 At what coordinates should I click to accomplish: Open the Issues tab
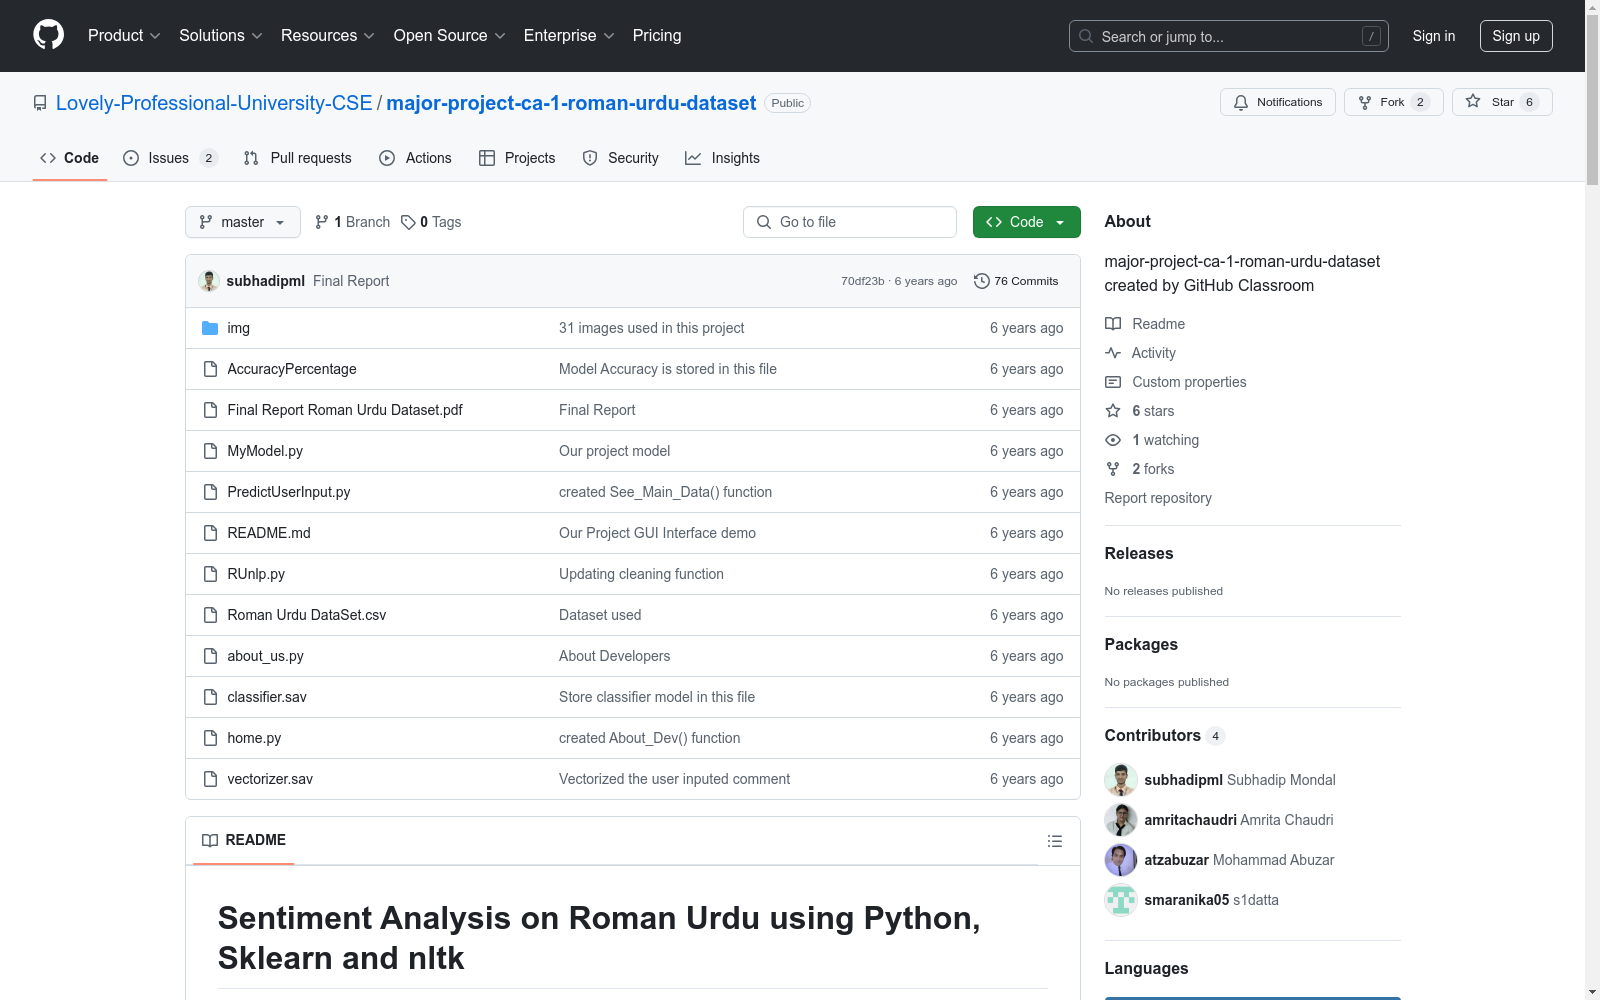click(x=170, y=158)
